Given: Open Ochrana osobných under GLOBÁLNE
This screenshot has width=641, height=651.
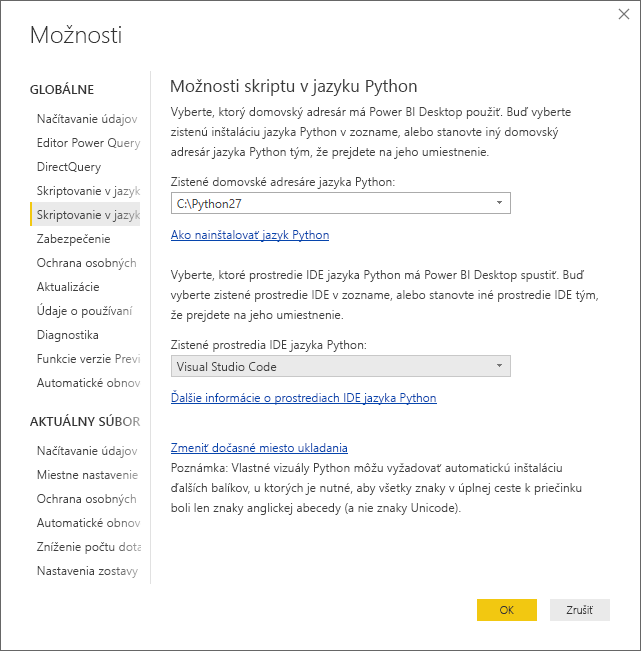Looking at the screenshot, I should (86, 263).
